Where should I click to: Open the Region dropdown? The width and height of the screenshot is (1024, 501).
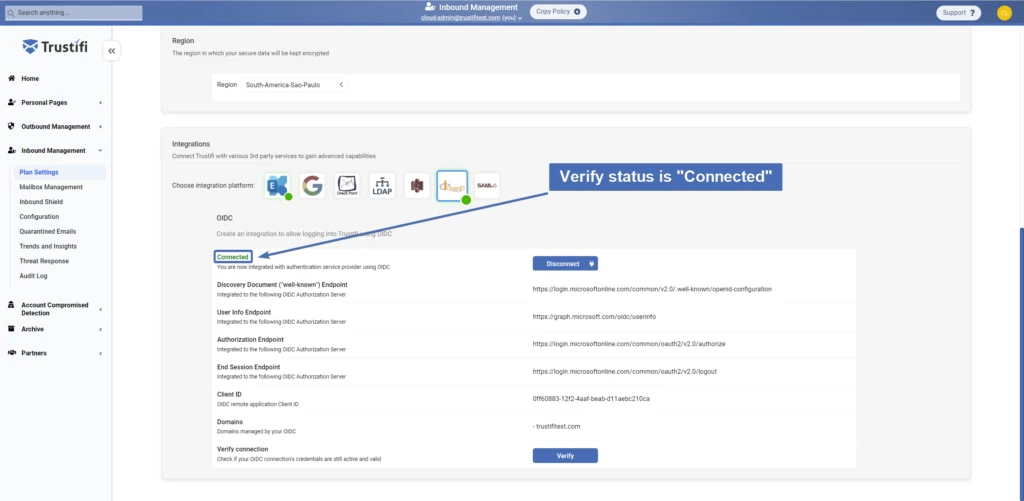295,85
